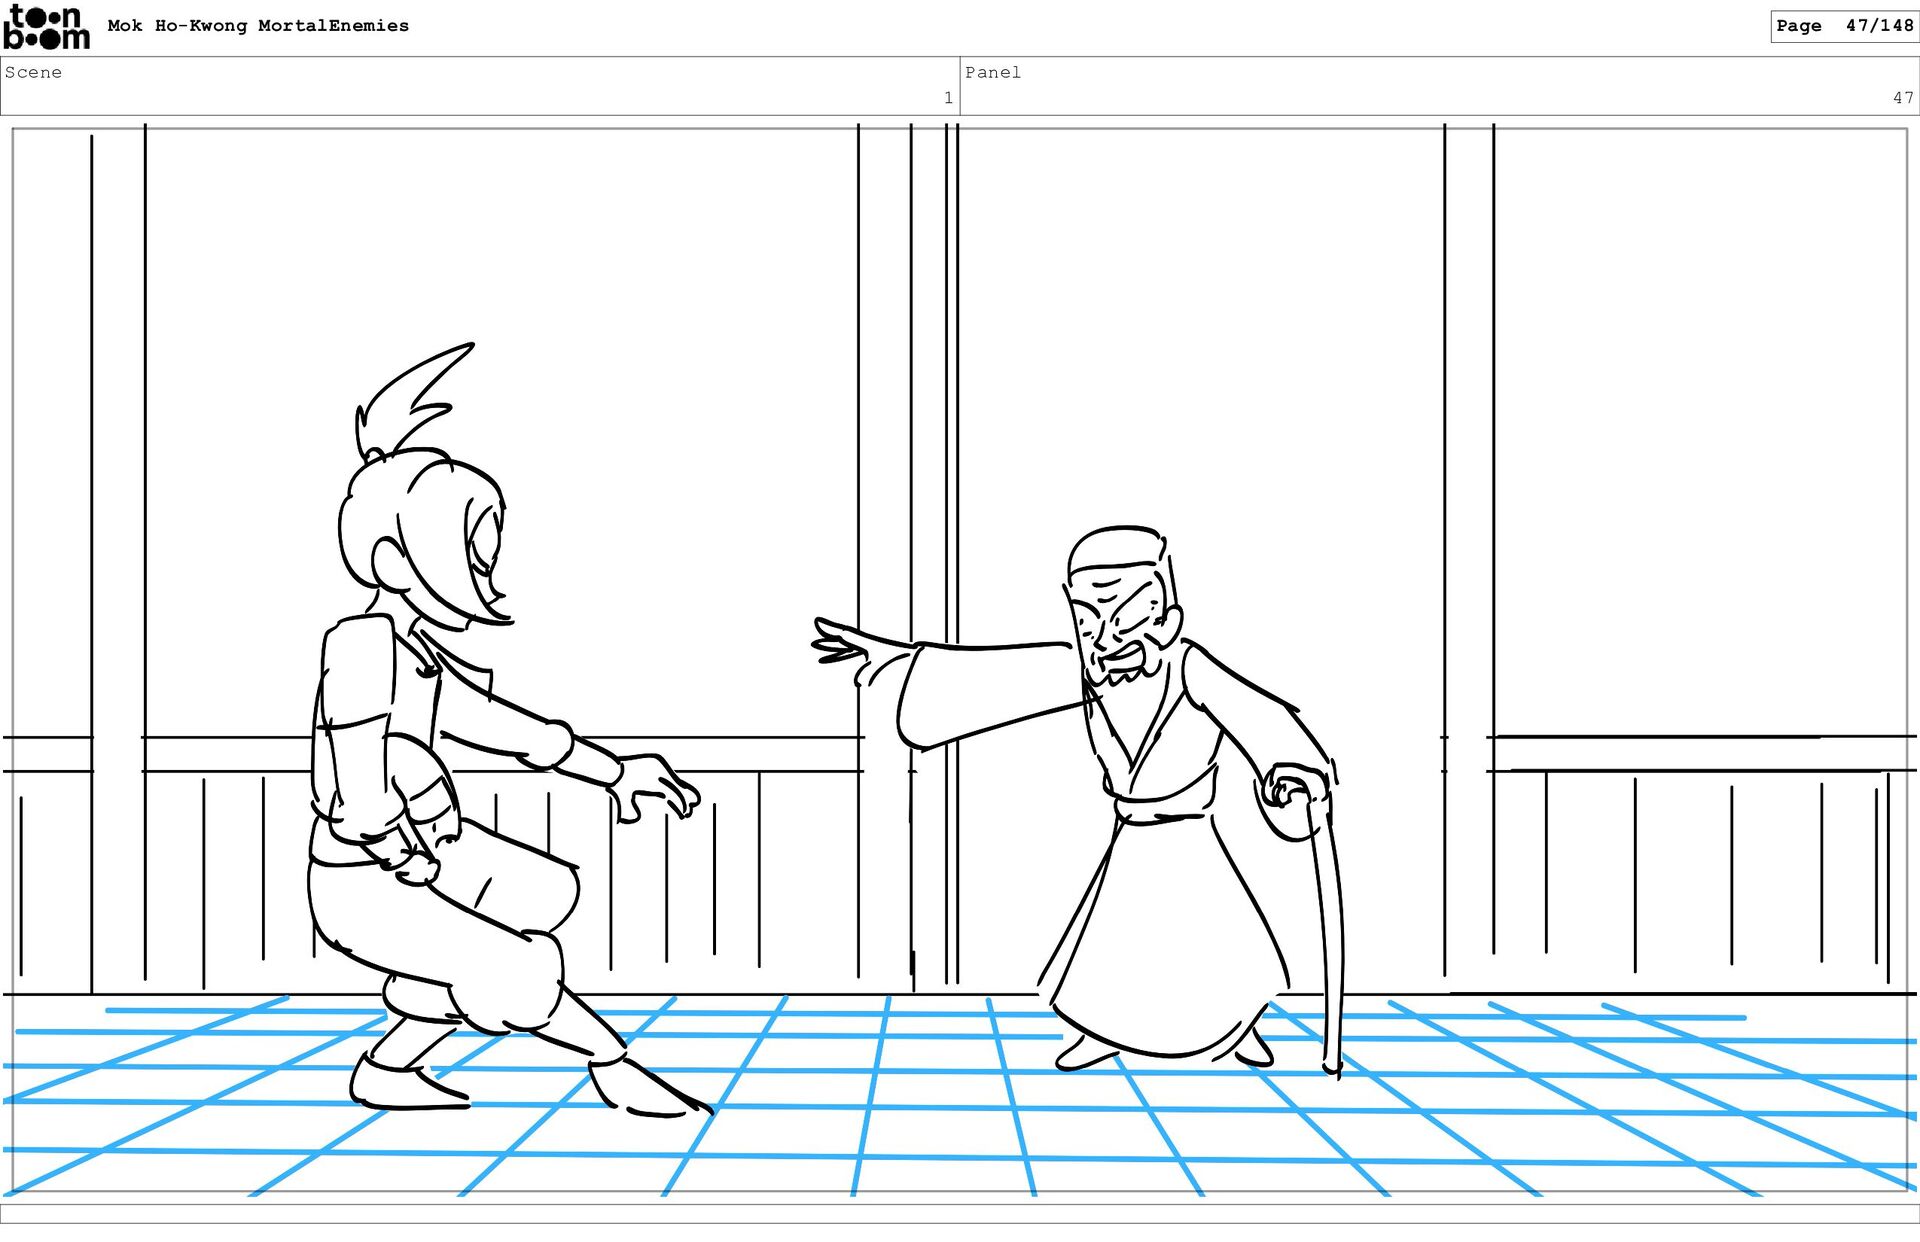Click the Scene label field
Viewport: 1920px width, 1242px height.
[x=34, y=72]
